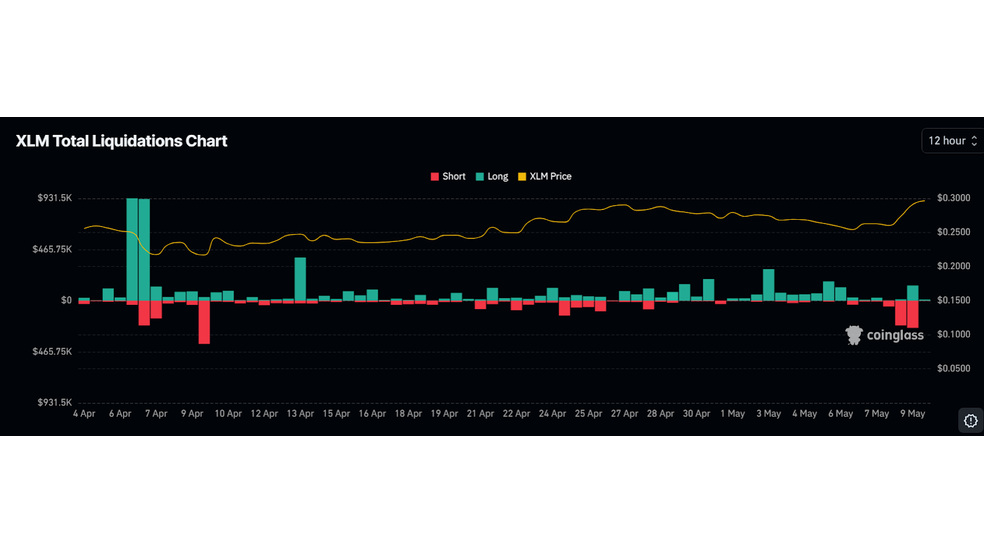984x554 pixels.
Task: Click the $0.2500 price axis label
Action: click(953, 232)
